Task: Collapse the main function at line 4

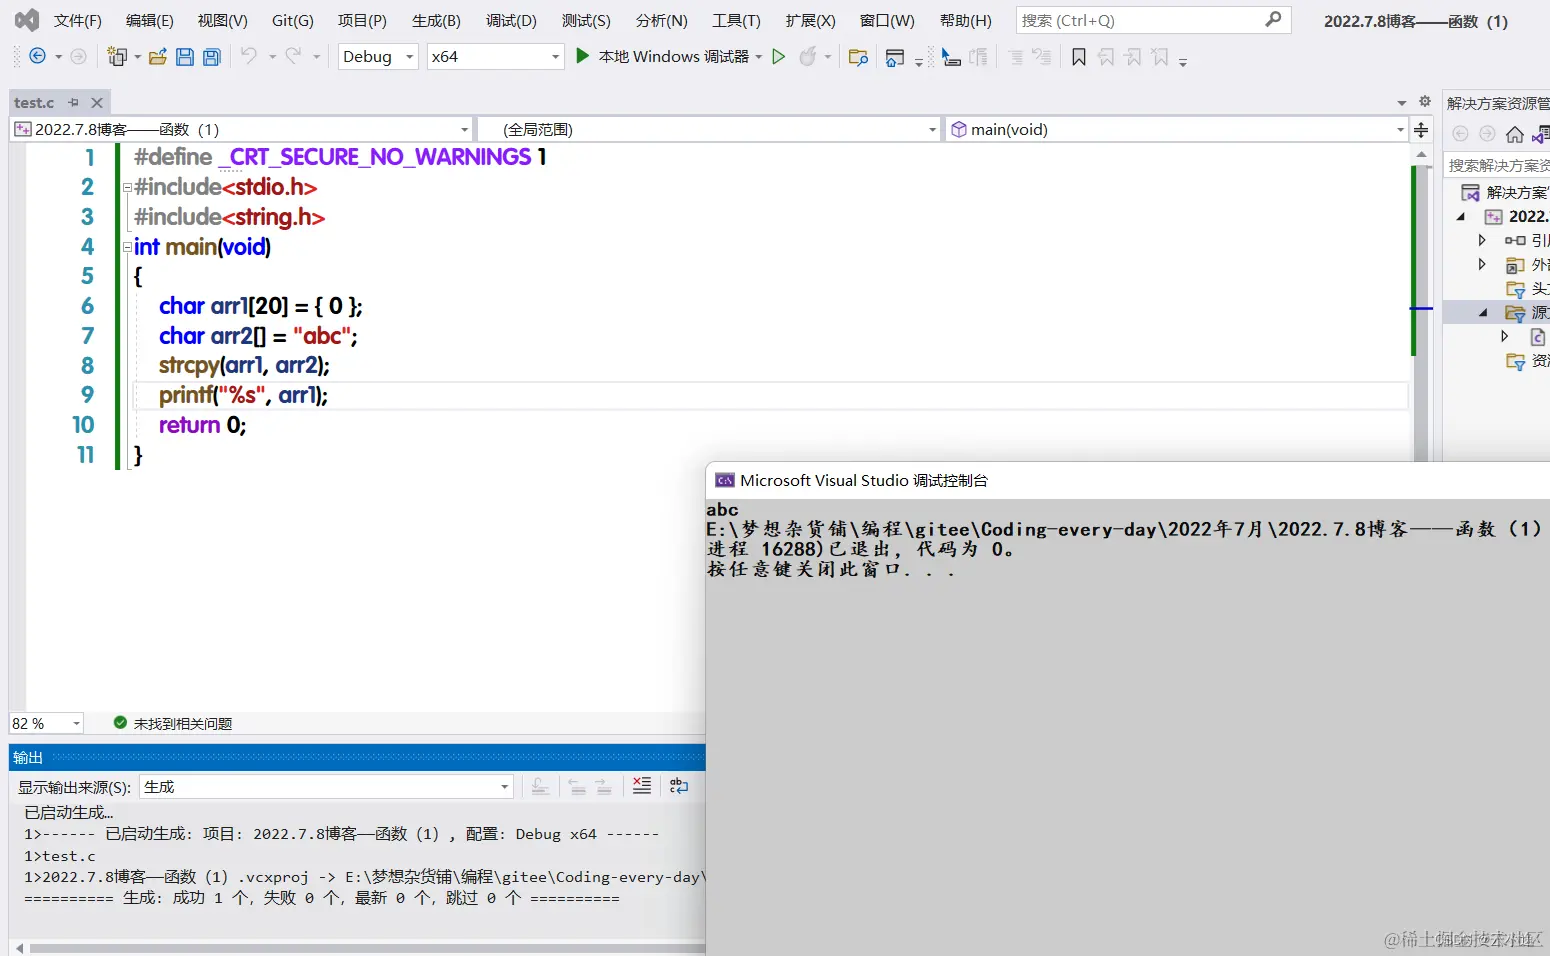Action: click(x=127, y=247)
